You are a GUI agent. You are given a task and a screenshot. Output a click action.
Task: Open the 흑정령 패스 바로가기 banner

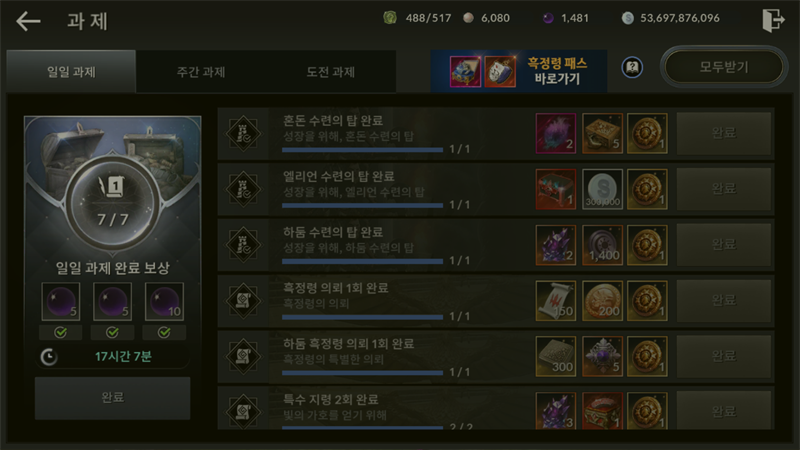pos(518,71)
